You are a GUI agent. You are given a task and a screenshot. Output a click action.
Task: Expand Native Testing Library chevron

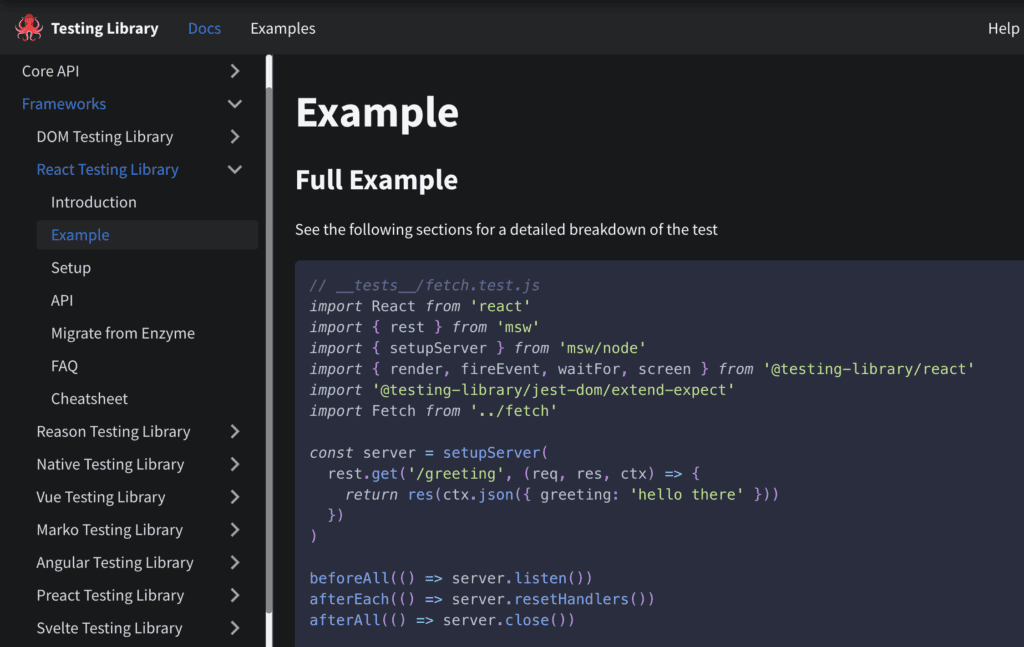coord(235,464)
